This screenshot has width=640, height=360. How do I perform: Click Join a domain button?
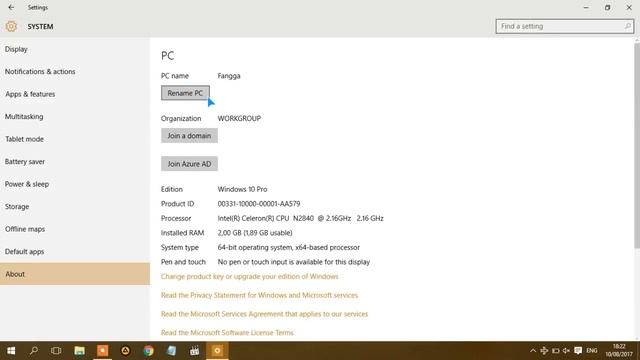click(x=189, y=136)
